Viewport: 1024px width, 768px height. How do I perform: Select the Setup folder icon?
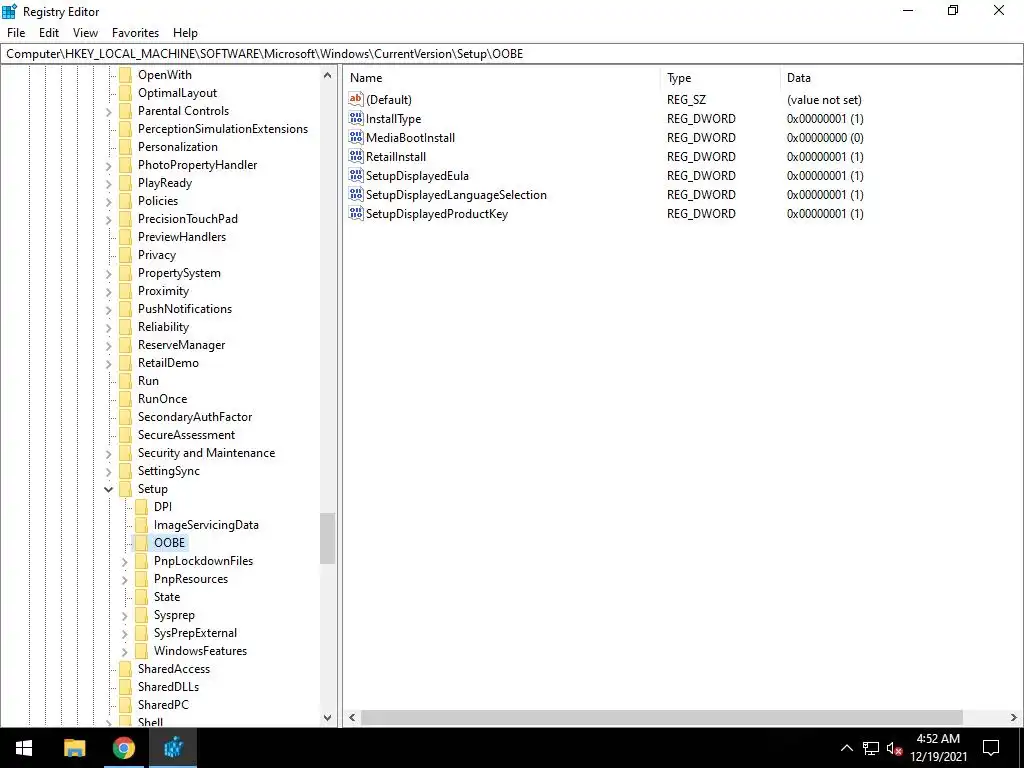125,488
